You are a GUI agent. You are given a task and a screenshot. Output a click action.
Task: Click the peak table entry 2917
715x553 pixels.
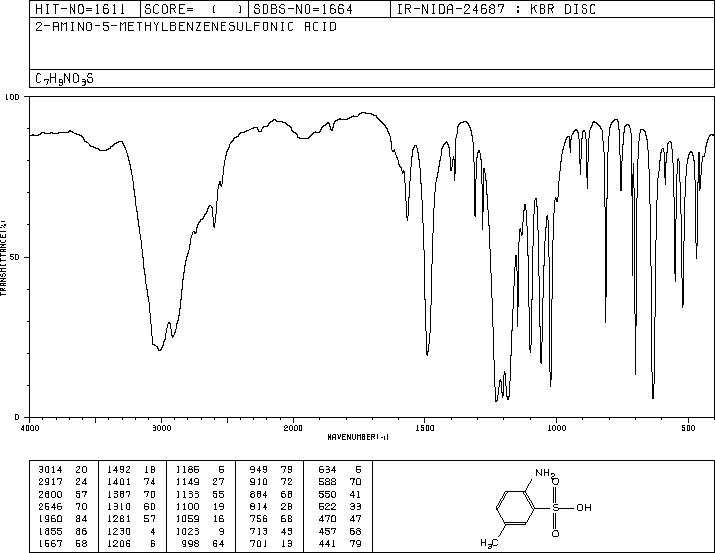pos(50,482)
